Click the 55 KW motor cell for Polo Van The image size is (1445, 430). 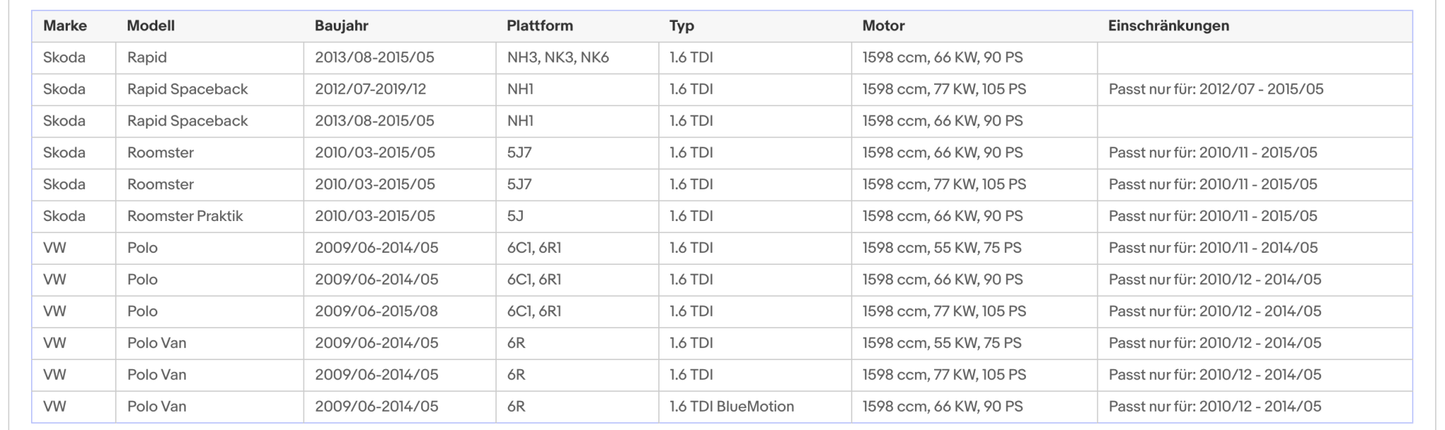[941, 343]
